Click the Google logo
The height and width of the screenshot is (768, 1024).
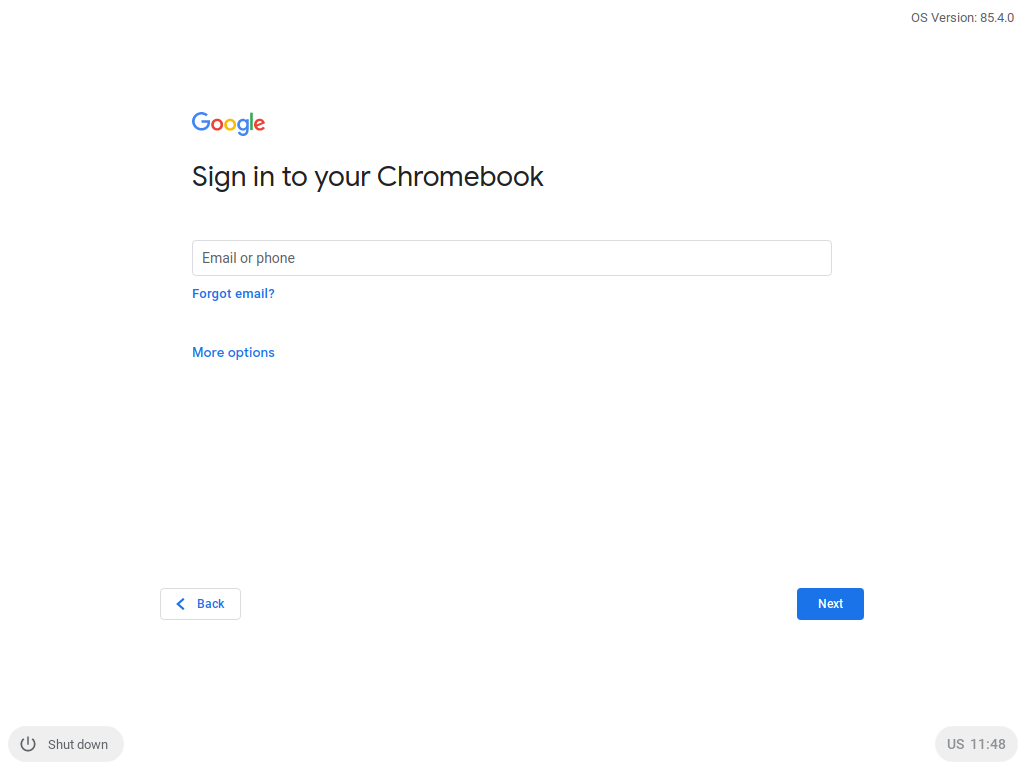(x=228, y=123)
